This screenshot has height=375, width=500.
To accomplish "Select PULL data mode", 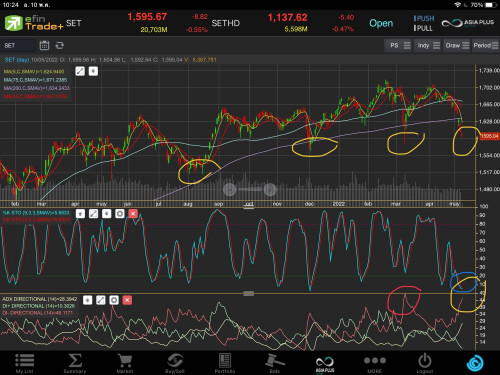I will pyautogui.click(x=423, y=28).
